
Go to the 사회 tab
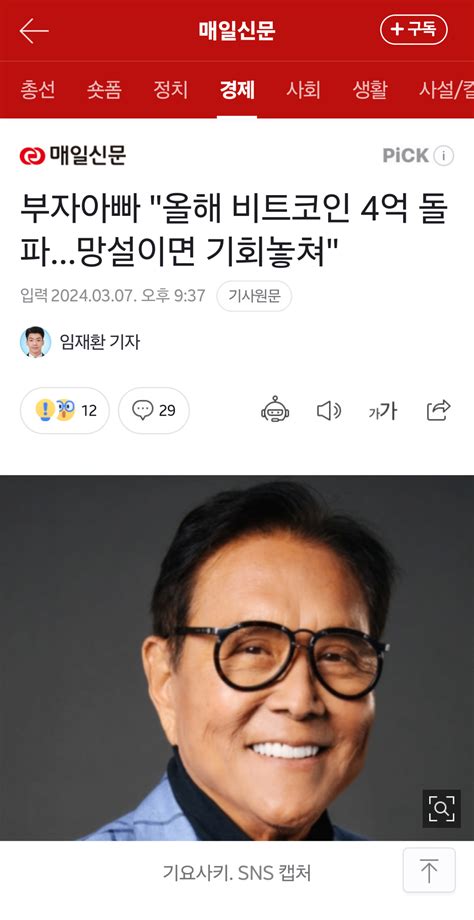click(303, 90)
